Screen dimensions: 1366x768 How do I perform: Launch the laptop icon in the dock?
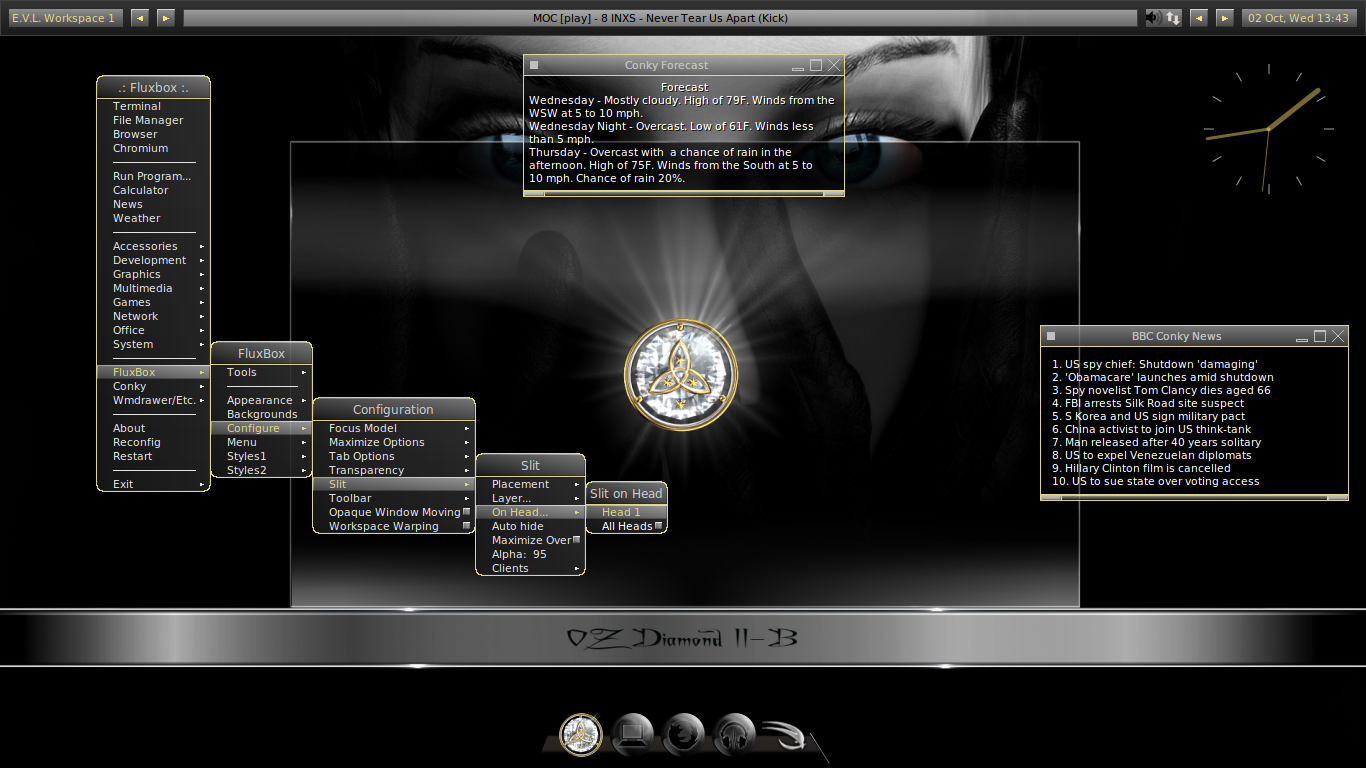point(632,734)
